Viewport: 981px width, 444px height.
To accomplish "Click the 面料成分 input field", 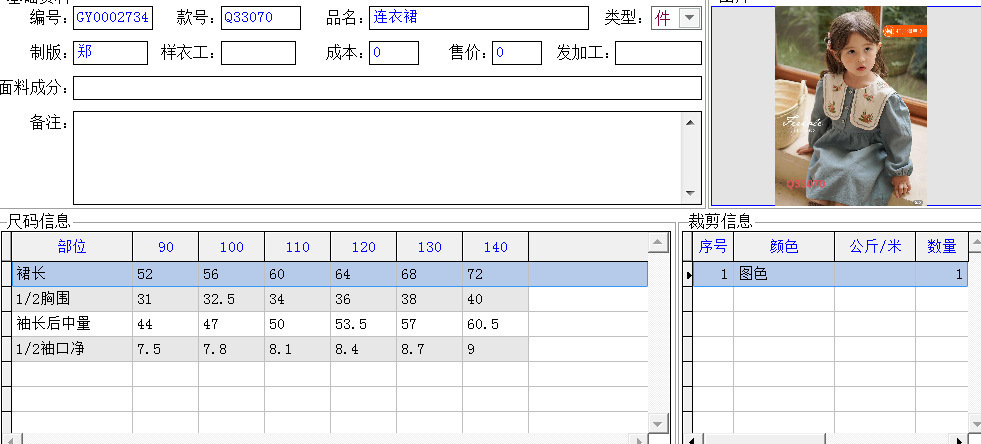I will pos(387,88).
